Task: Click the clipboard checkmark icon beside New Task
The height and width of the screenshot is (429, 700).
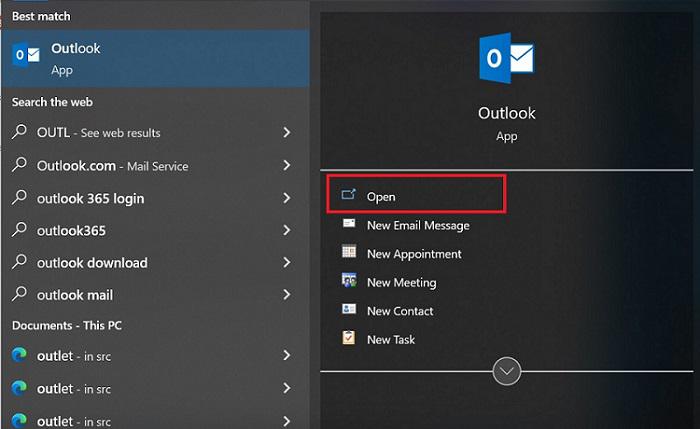Action: (349, 337)
